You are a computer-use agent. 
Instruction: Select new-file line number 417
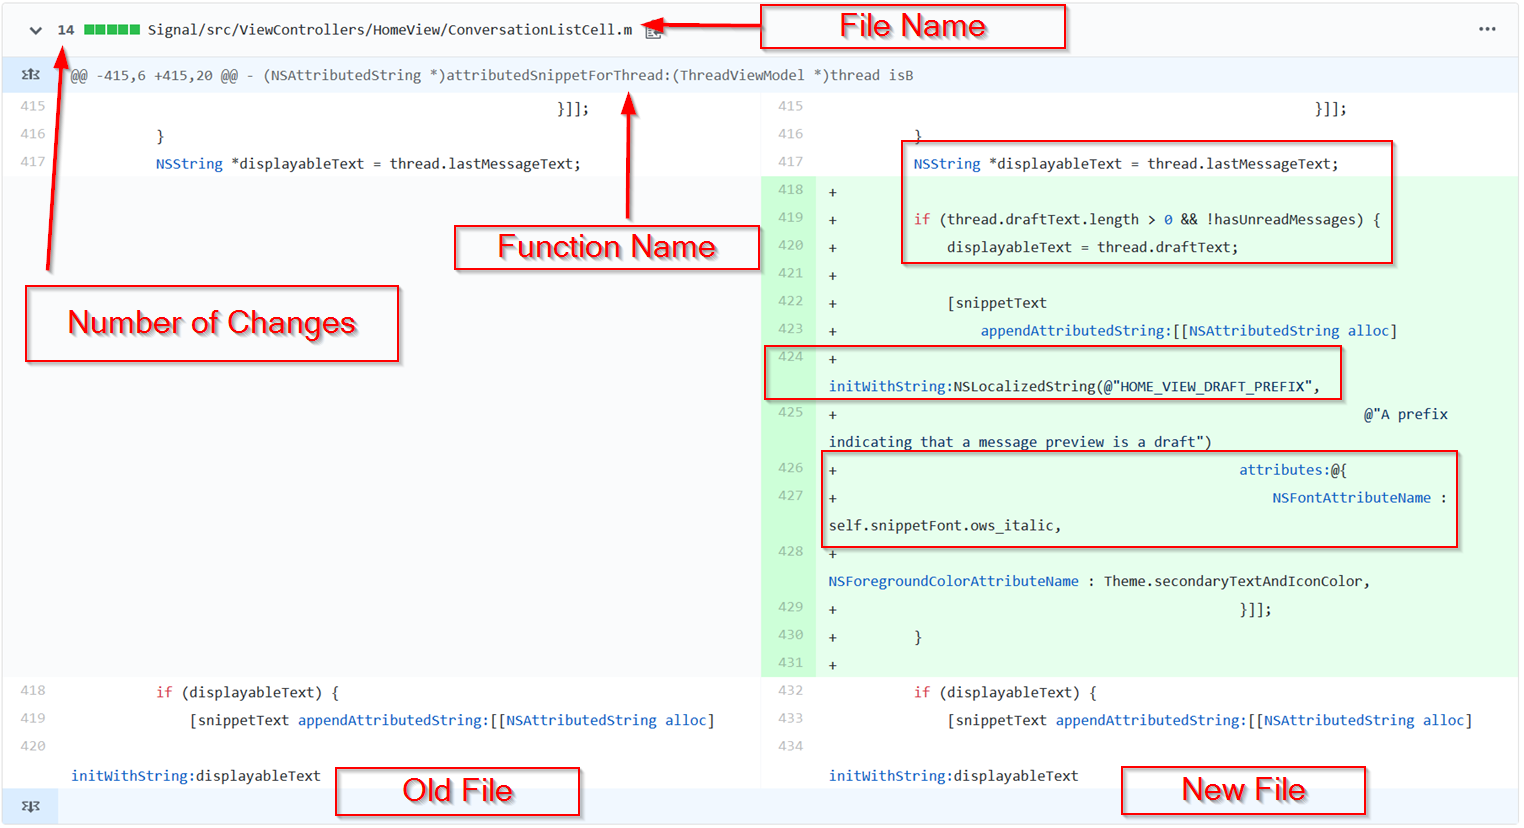coord(791,162)
